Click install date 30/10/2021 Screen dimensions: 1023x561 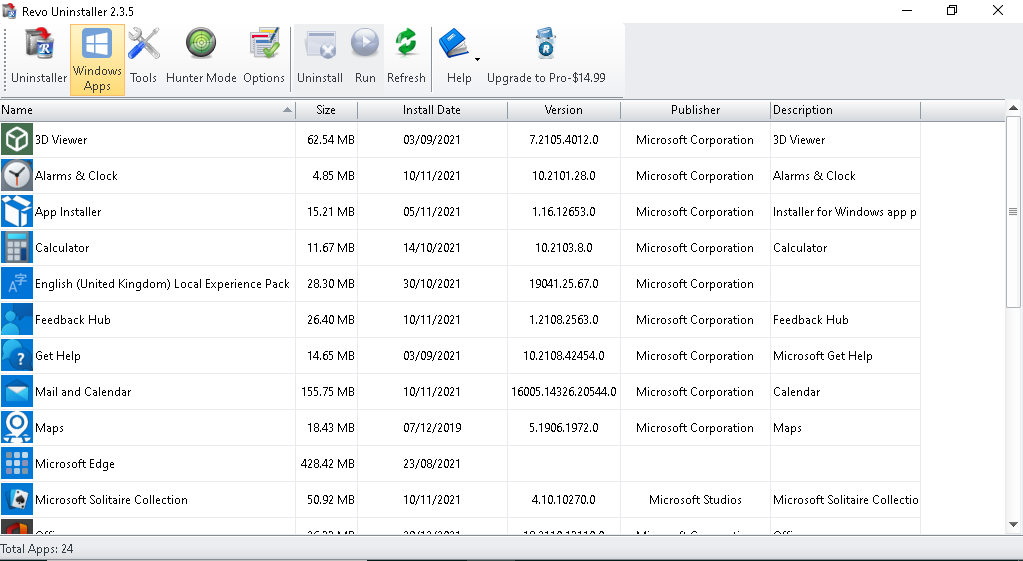(432, 284)
